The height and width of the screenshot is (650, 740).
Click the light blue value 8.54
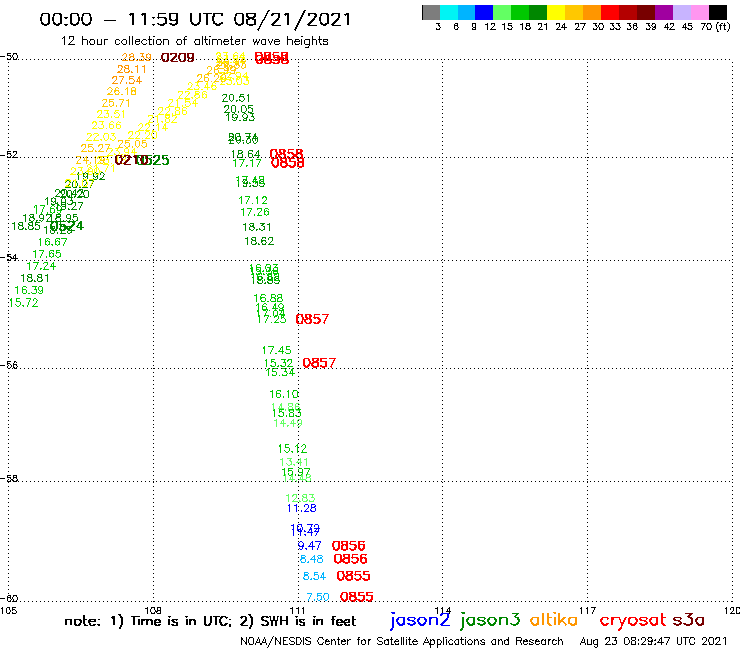[x=314, y=576]
